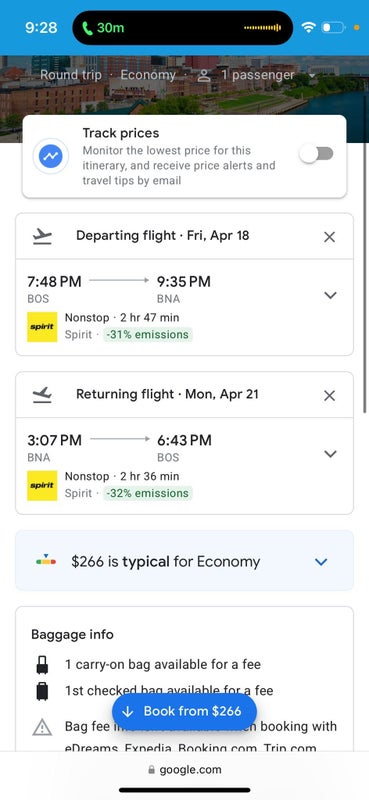Open the Round trip selector
The image size is (369, 800).
pos(70,75)
